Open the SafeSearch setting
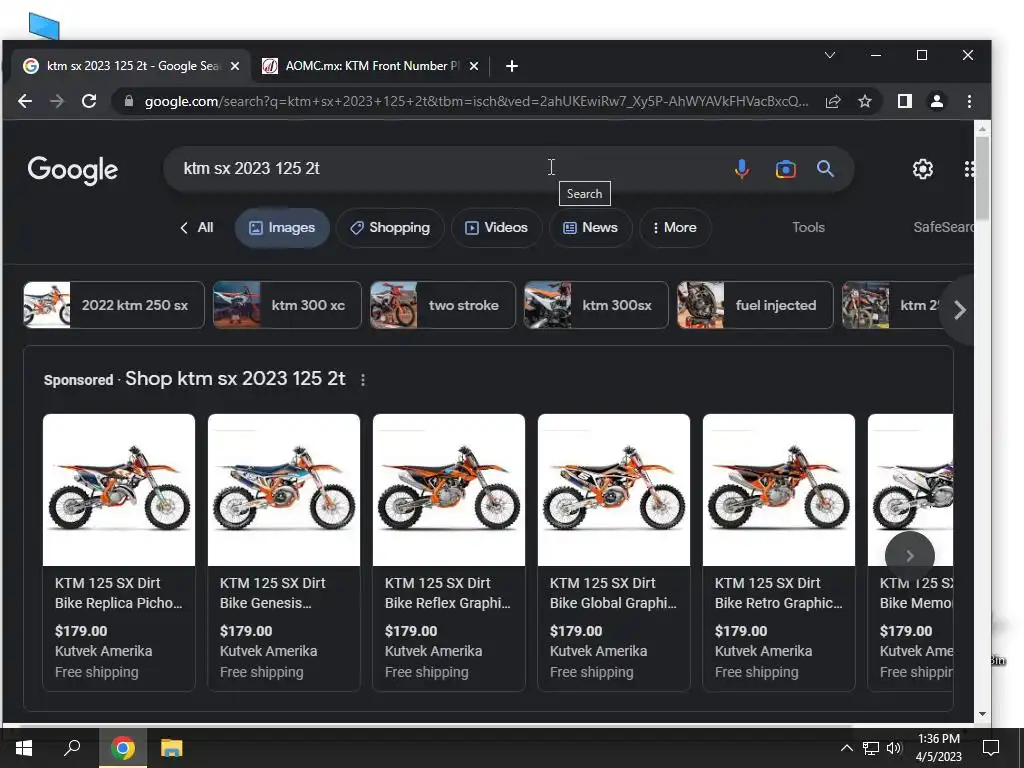The width and height of the screenshot is (1024, 768). point(943,227)
